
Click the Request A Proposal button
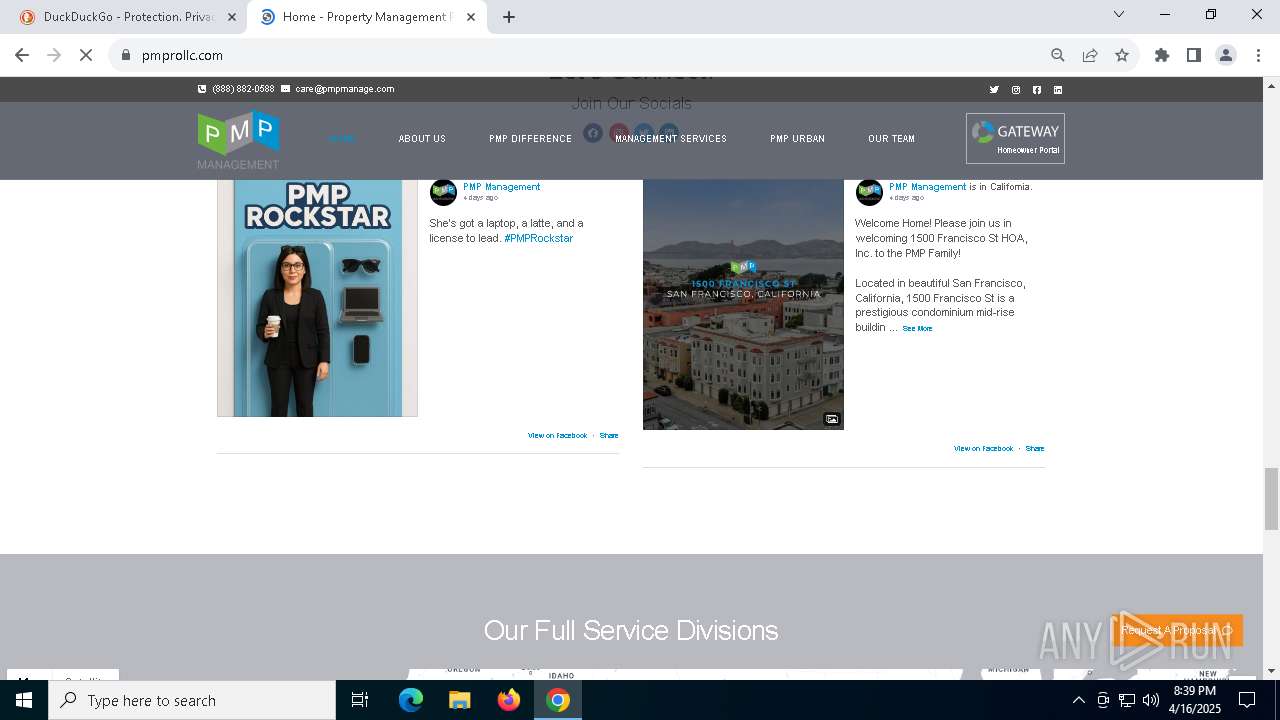1177,630
